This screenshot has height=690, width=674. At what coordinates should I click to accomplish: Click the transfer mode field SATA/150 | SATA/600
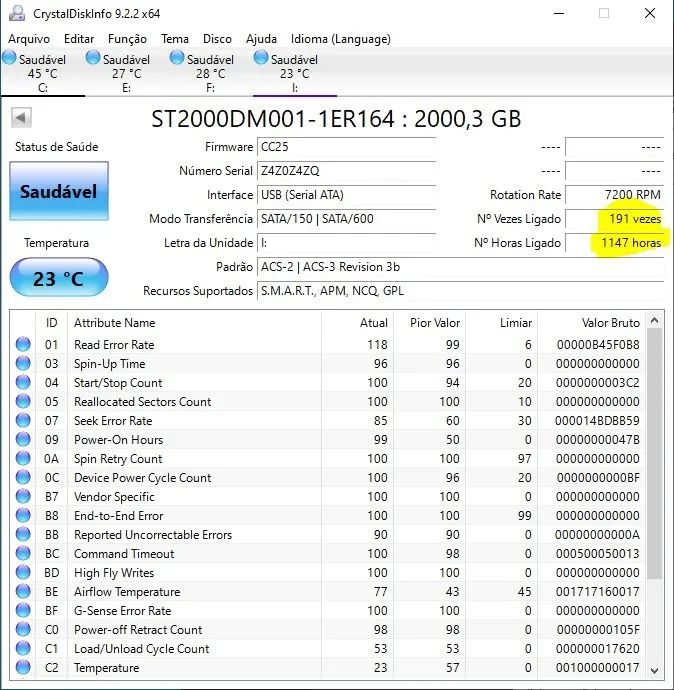tap(346, 219)
